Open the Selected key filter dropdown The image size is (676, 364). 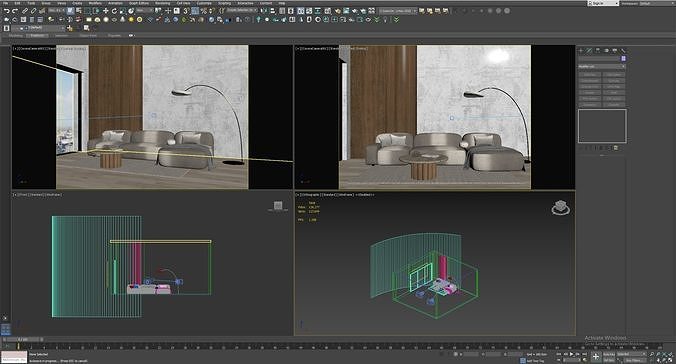(632, 354)
